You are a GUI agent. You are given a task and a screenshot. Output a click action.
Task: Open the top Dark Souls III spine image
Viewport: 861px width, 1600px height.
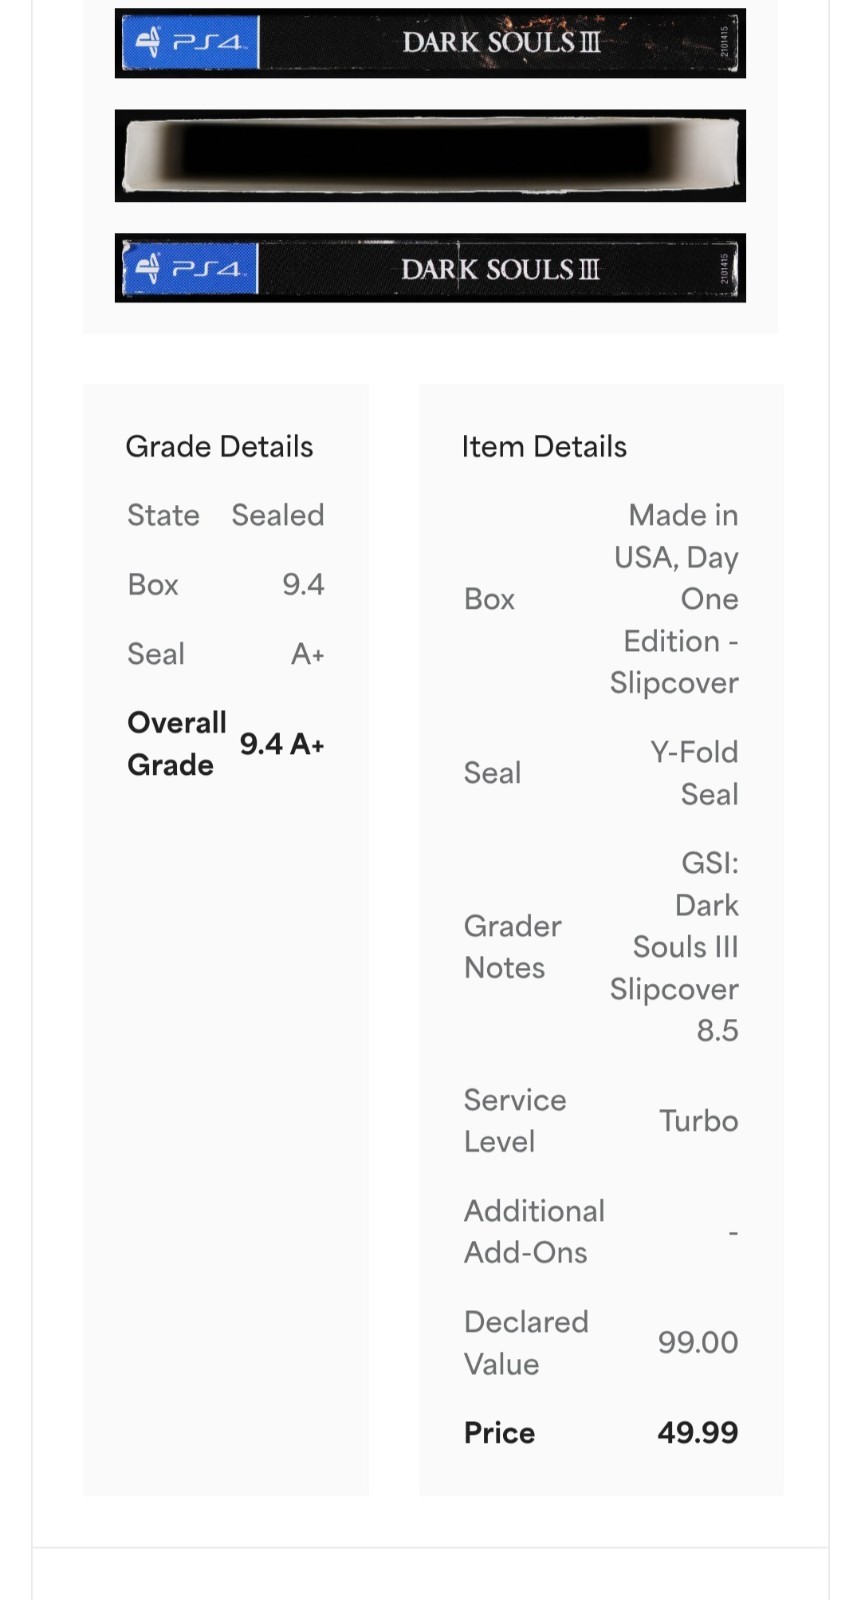430,43
